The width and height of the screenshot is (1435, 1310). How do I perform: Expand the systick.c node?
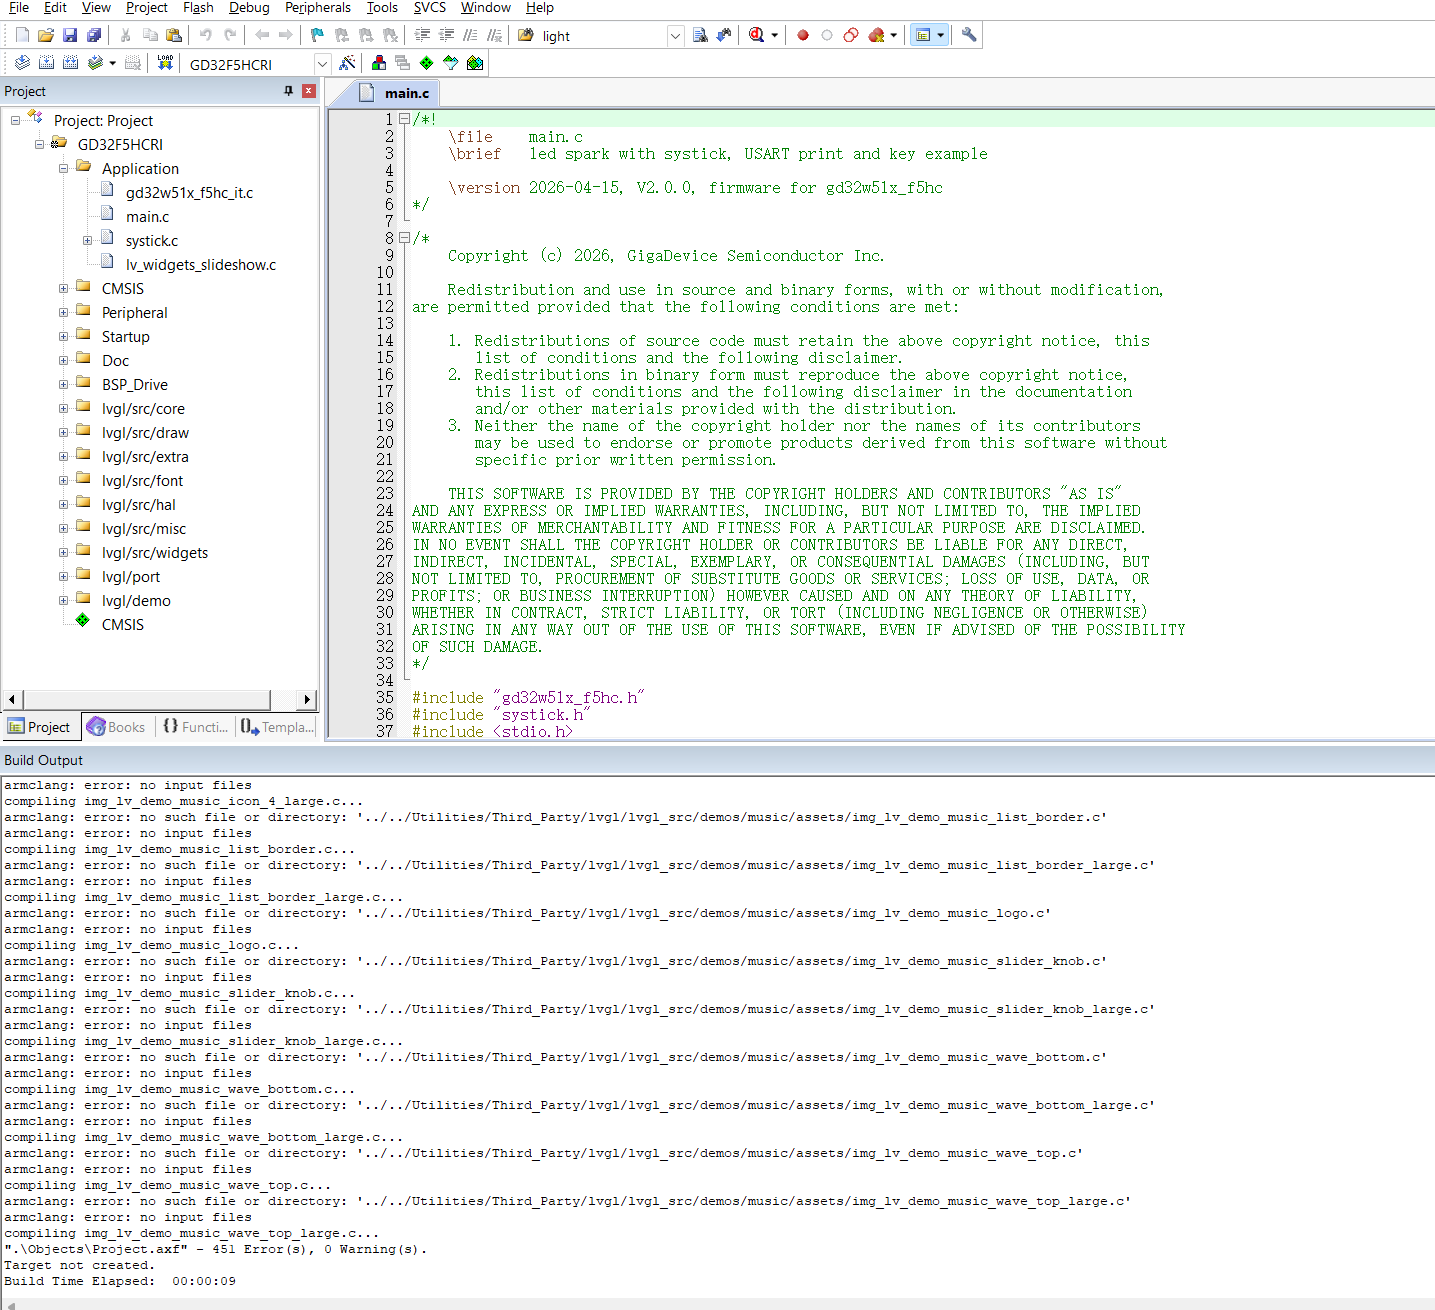pyautogui.click(x=88, y=240)
